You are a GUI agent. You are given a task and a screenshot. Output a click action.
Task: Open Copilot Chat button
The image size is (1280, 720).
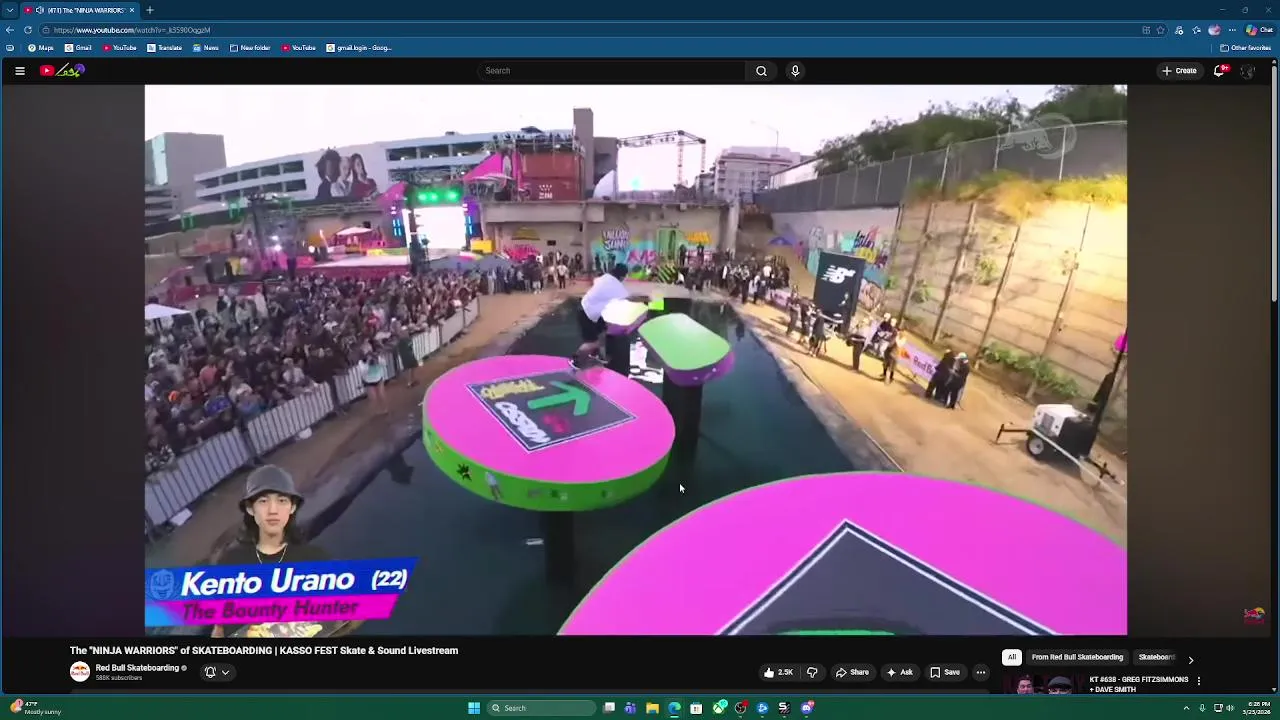click(1259, 30)
